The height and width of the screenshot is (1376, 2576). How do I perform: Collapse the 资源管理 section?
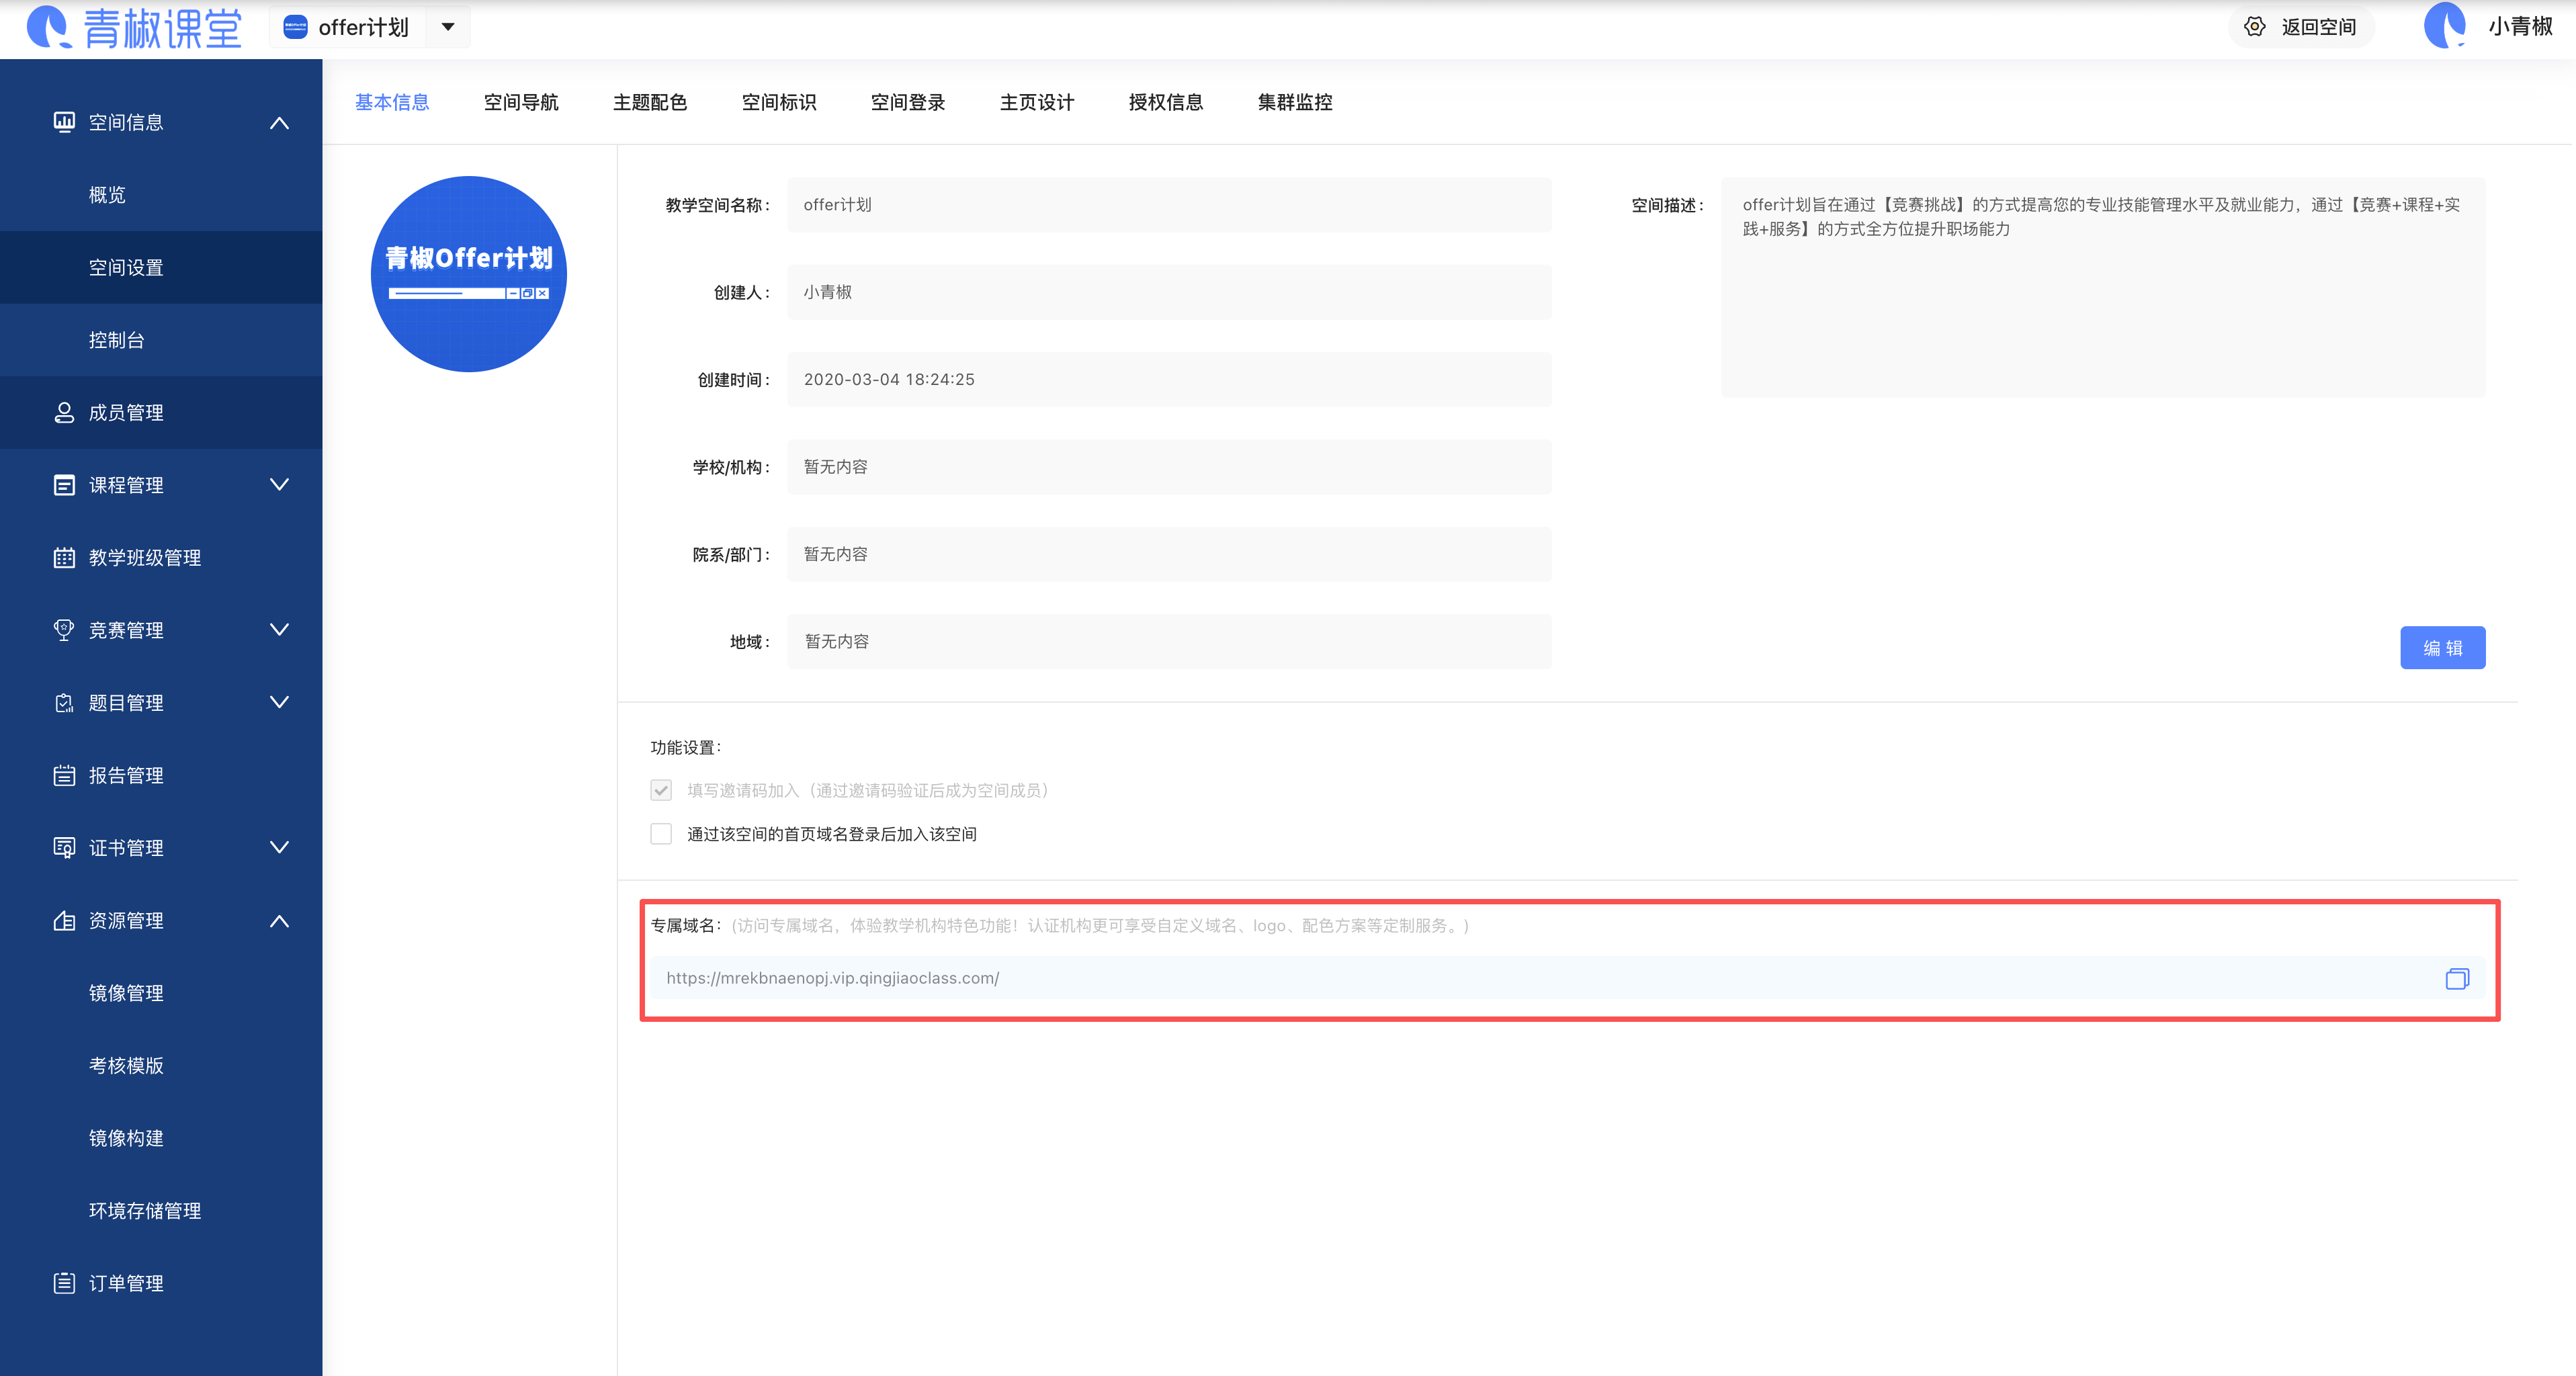(280, 920)
